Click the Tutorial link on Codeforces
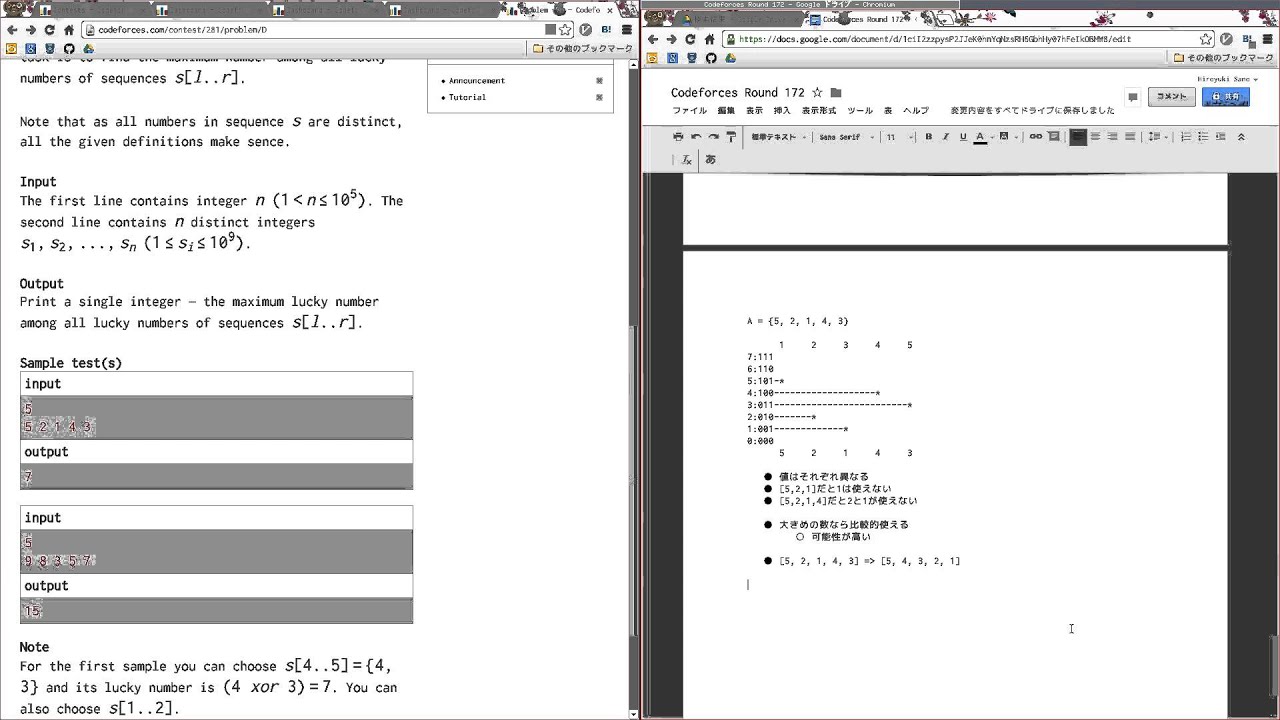The height and width of the screenshot is (720, 1280). point(467,97)
